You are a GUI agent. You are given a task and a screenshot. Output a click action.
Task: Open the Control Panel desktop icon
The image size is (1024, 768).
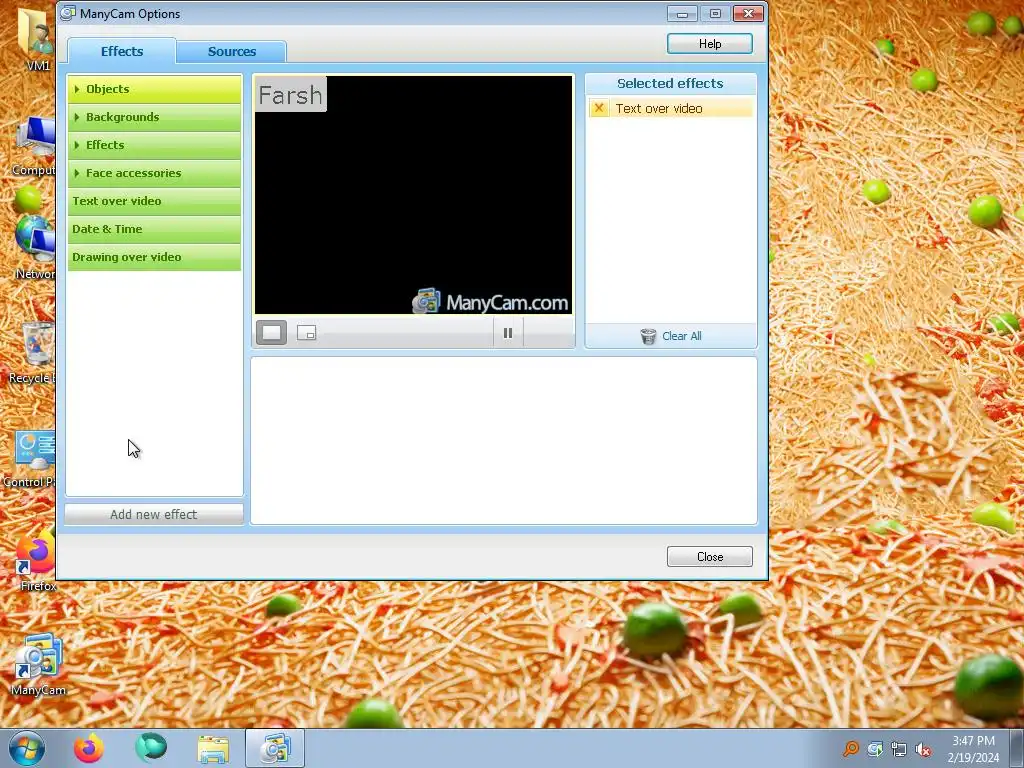[x=30, y=458]
